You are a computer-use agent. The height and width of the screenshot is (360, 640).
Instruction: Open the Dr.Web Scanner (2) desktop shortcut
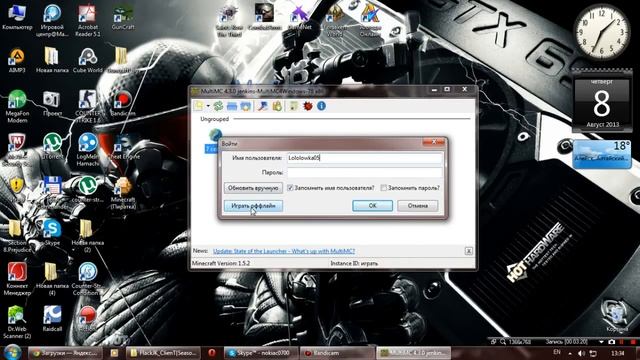point(17,322)
